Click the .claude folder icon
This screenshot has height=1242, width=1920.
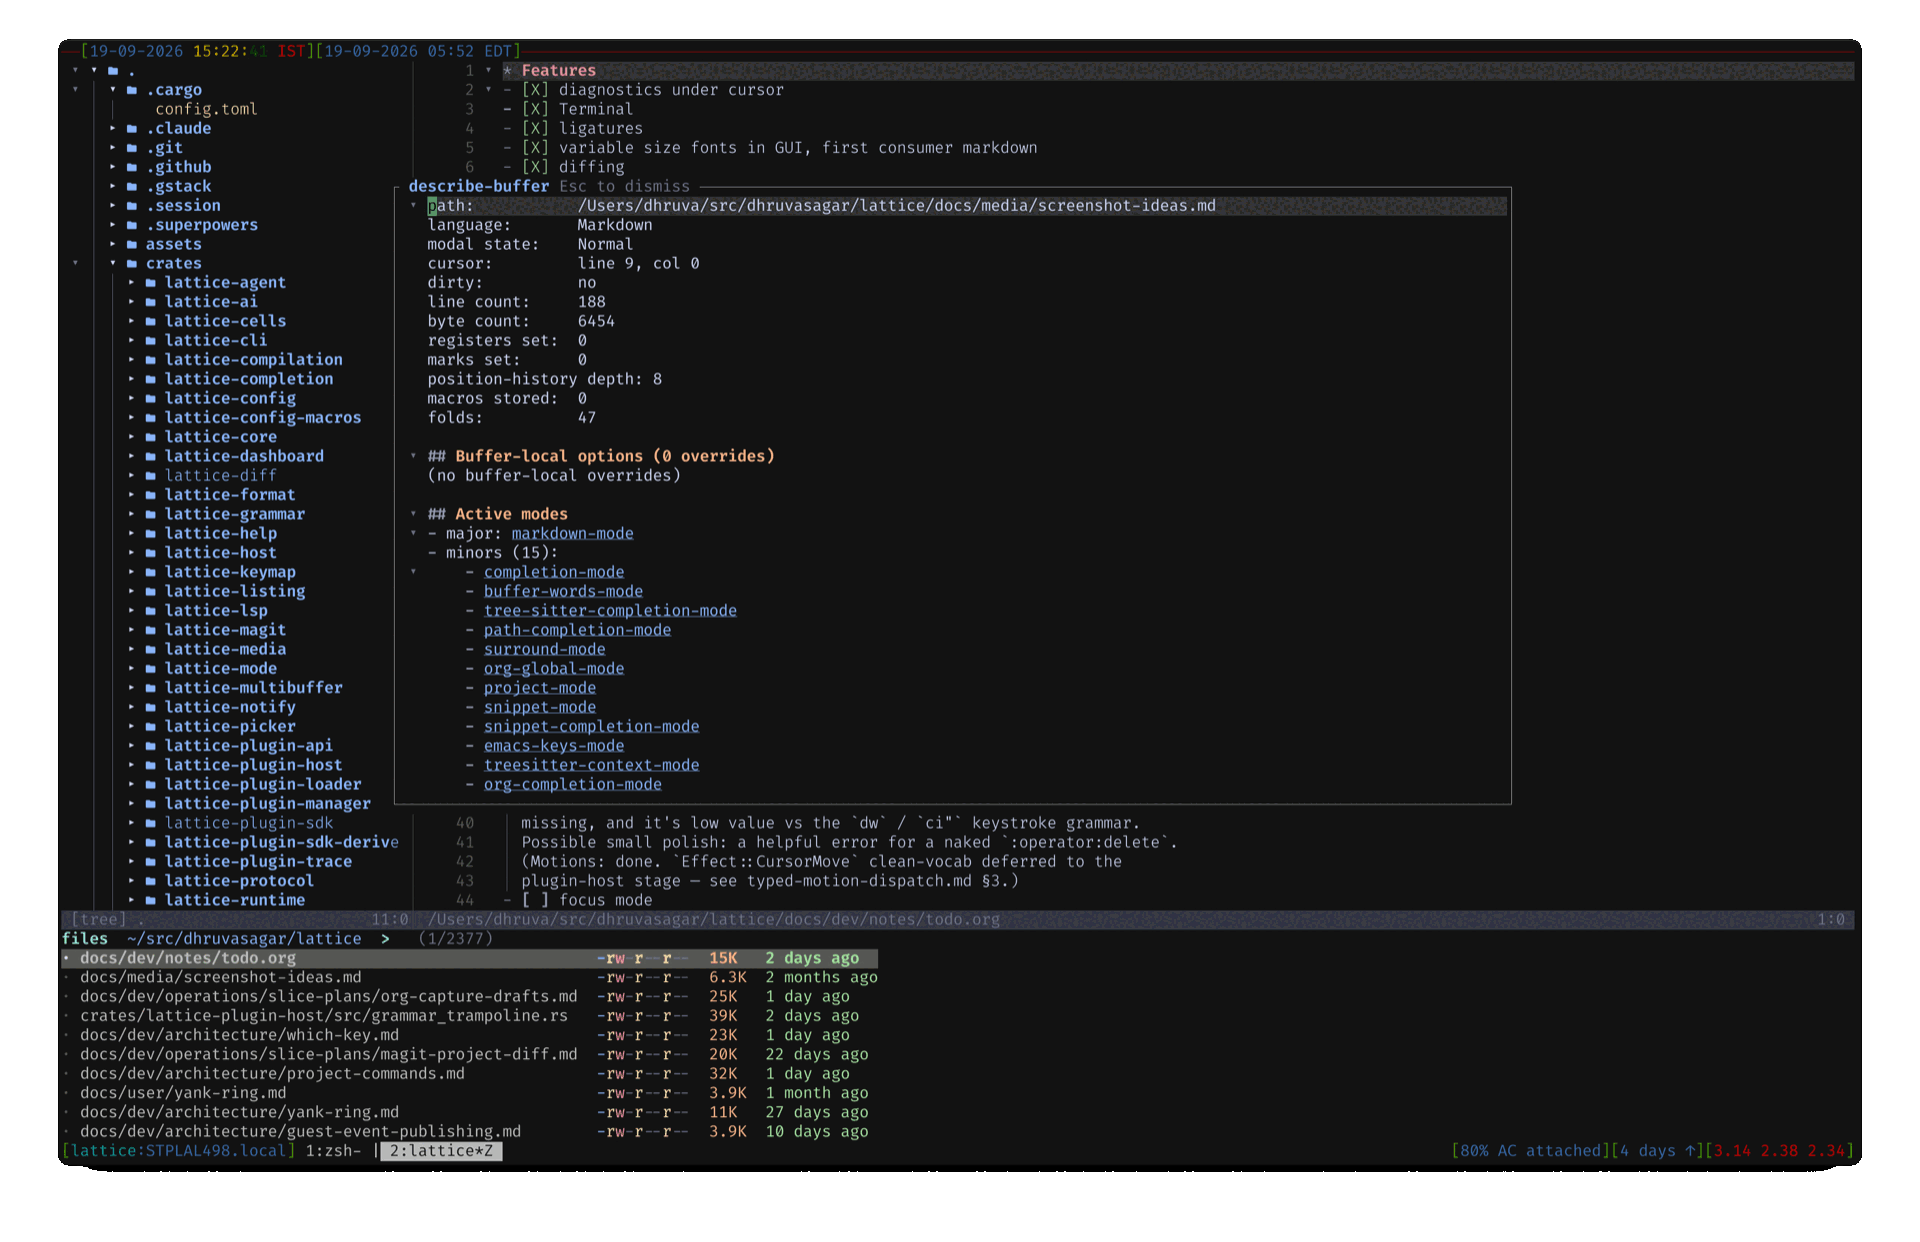132,129
